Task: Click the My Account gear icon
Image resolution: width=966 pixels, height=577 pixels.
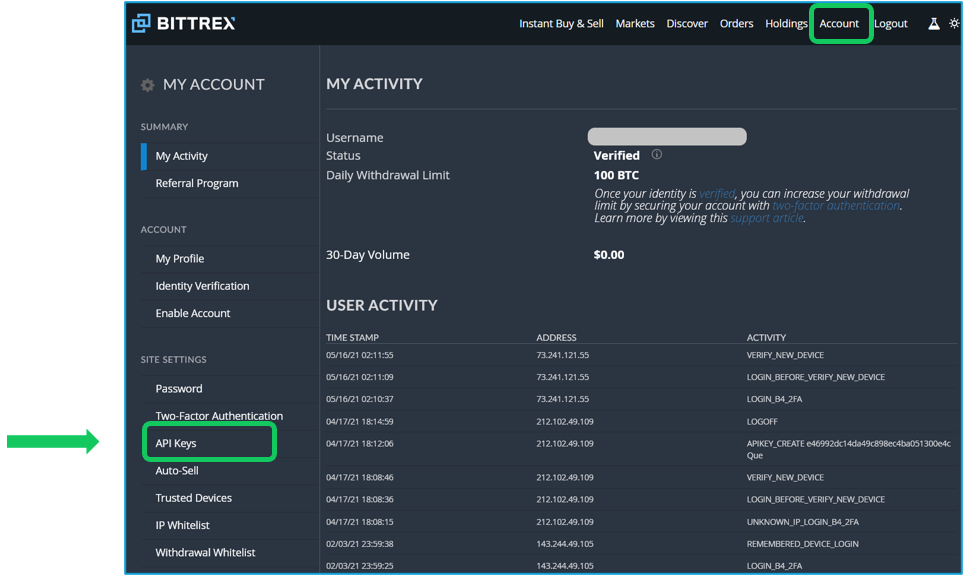Action: [147, 85]
